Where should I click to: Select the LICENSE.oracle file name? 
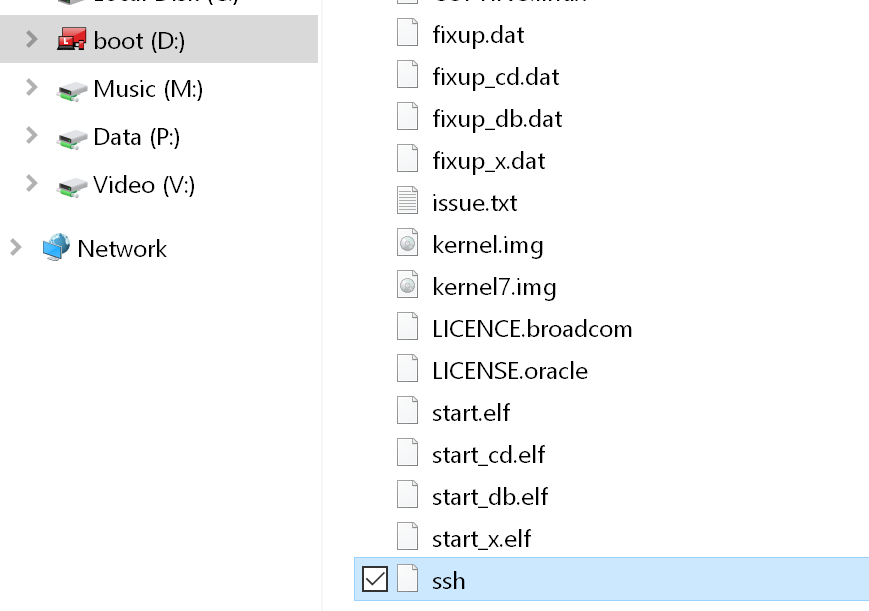point(510,371)
